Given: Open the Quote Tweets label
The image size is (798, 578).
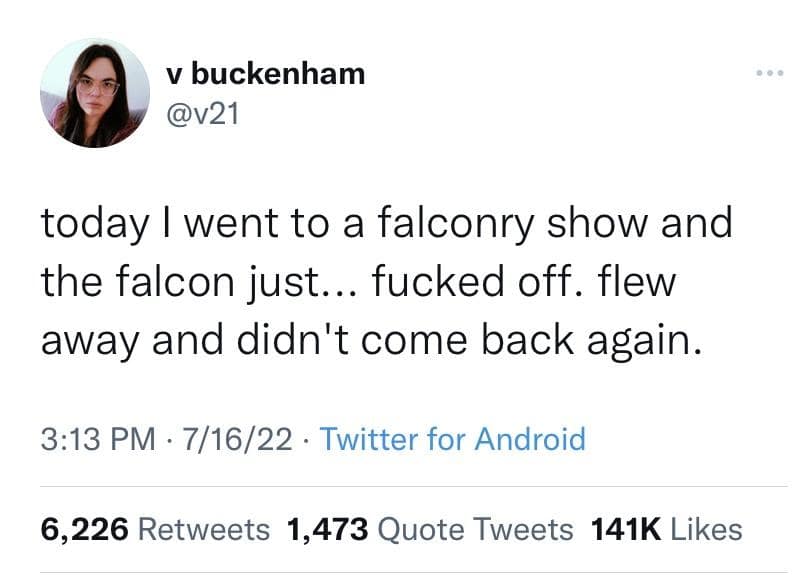Looking at the screenshot, I should pos(475,530).
